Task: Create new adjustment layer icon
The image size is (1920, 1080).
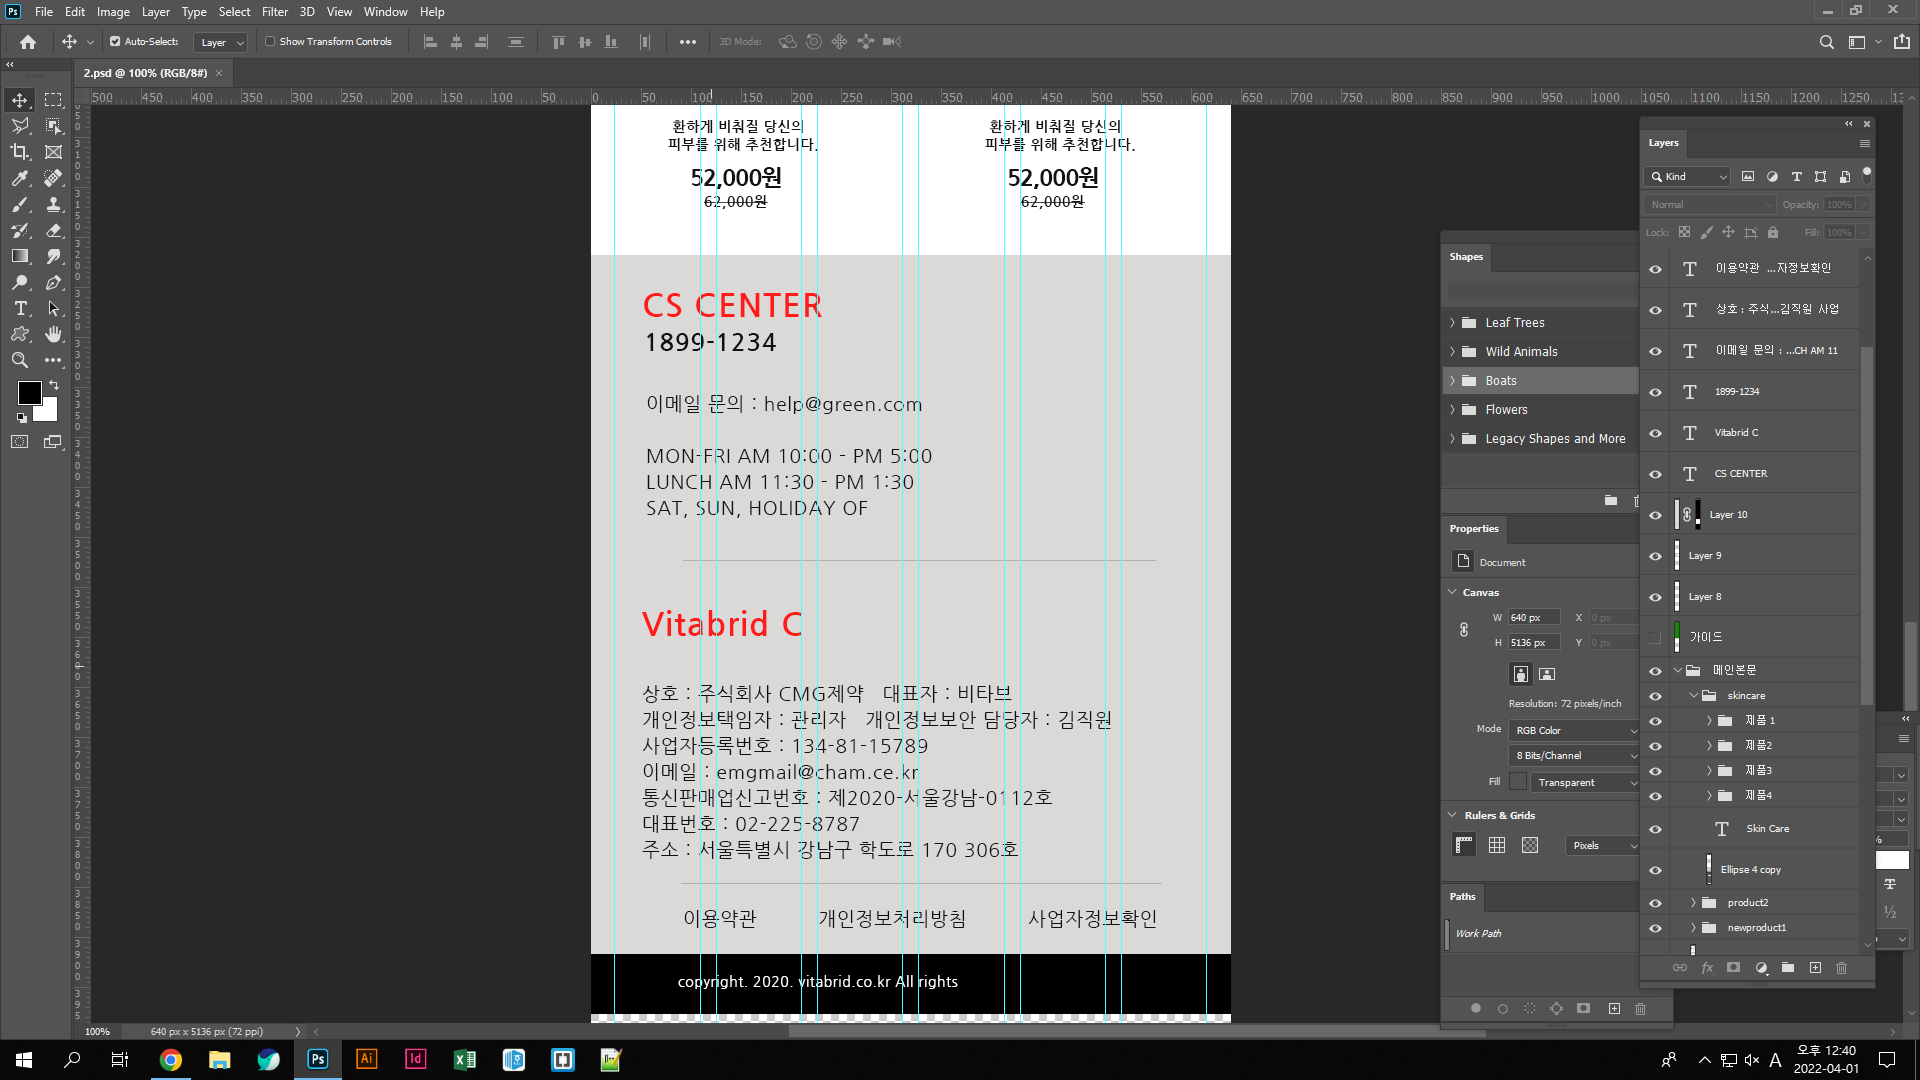Action: click(1761, 968)
